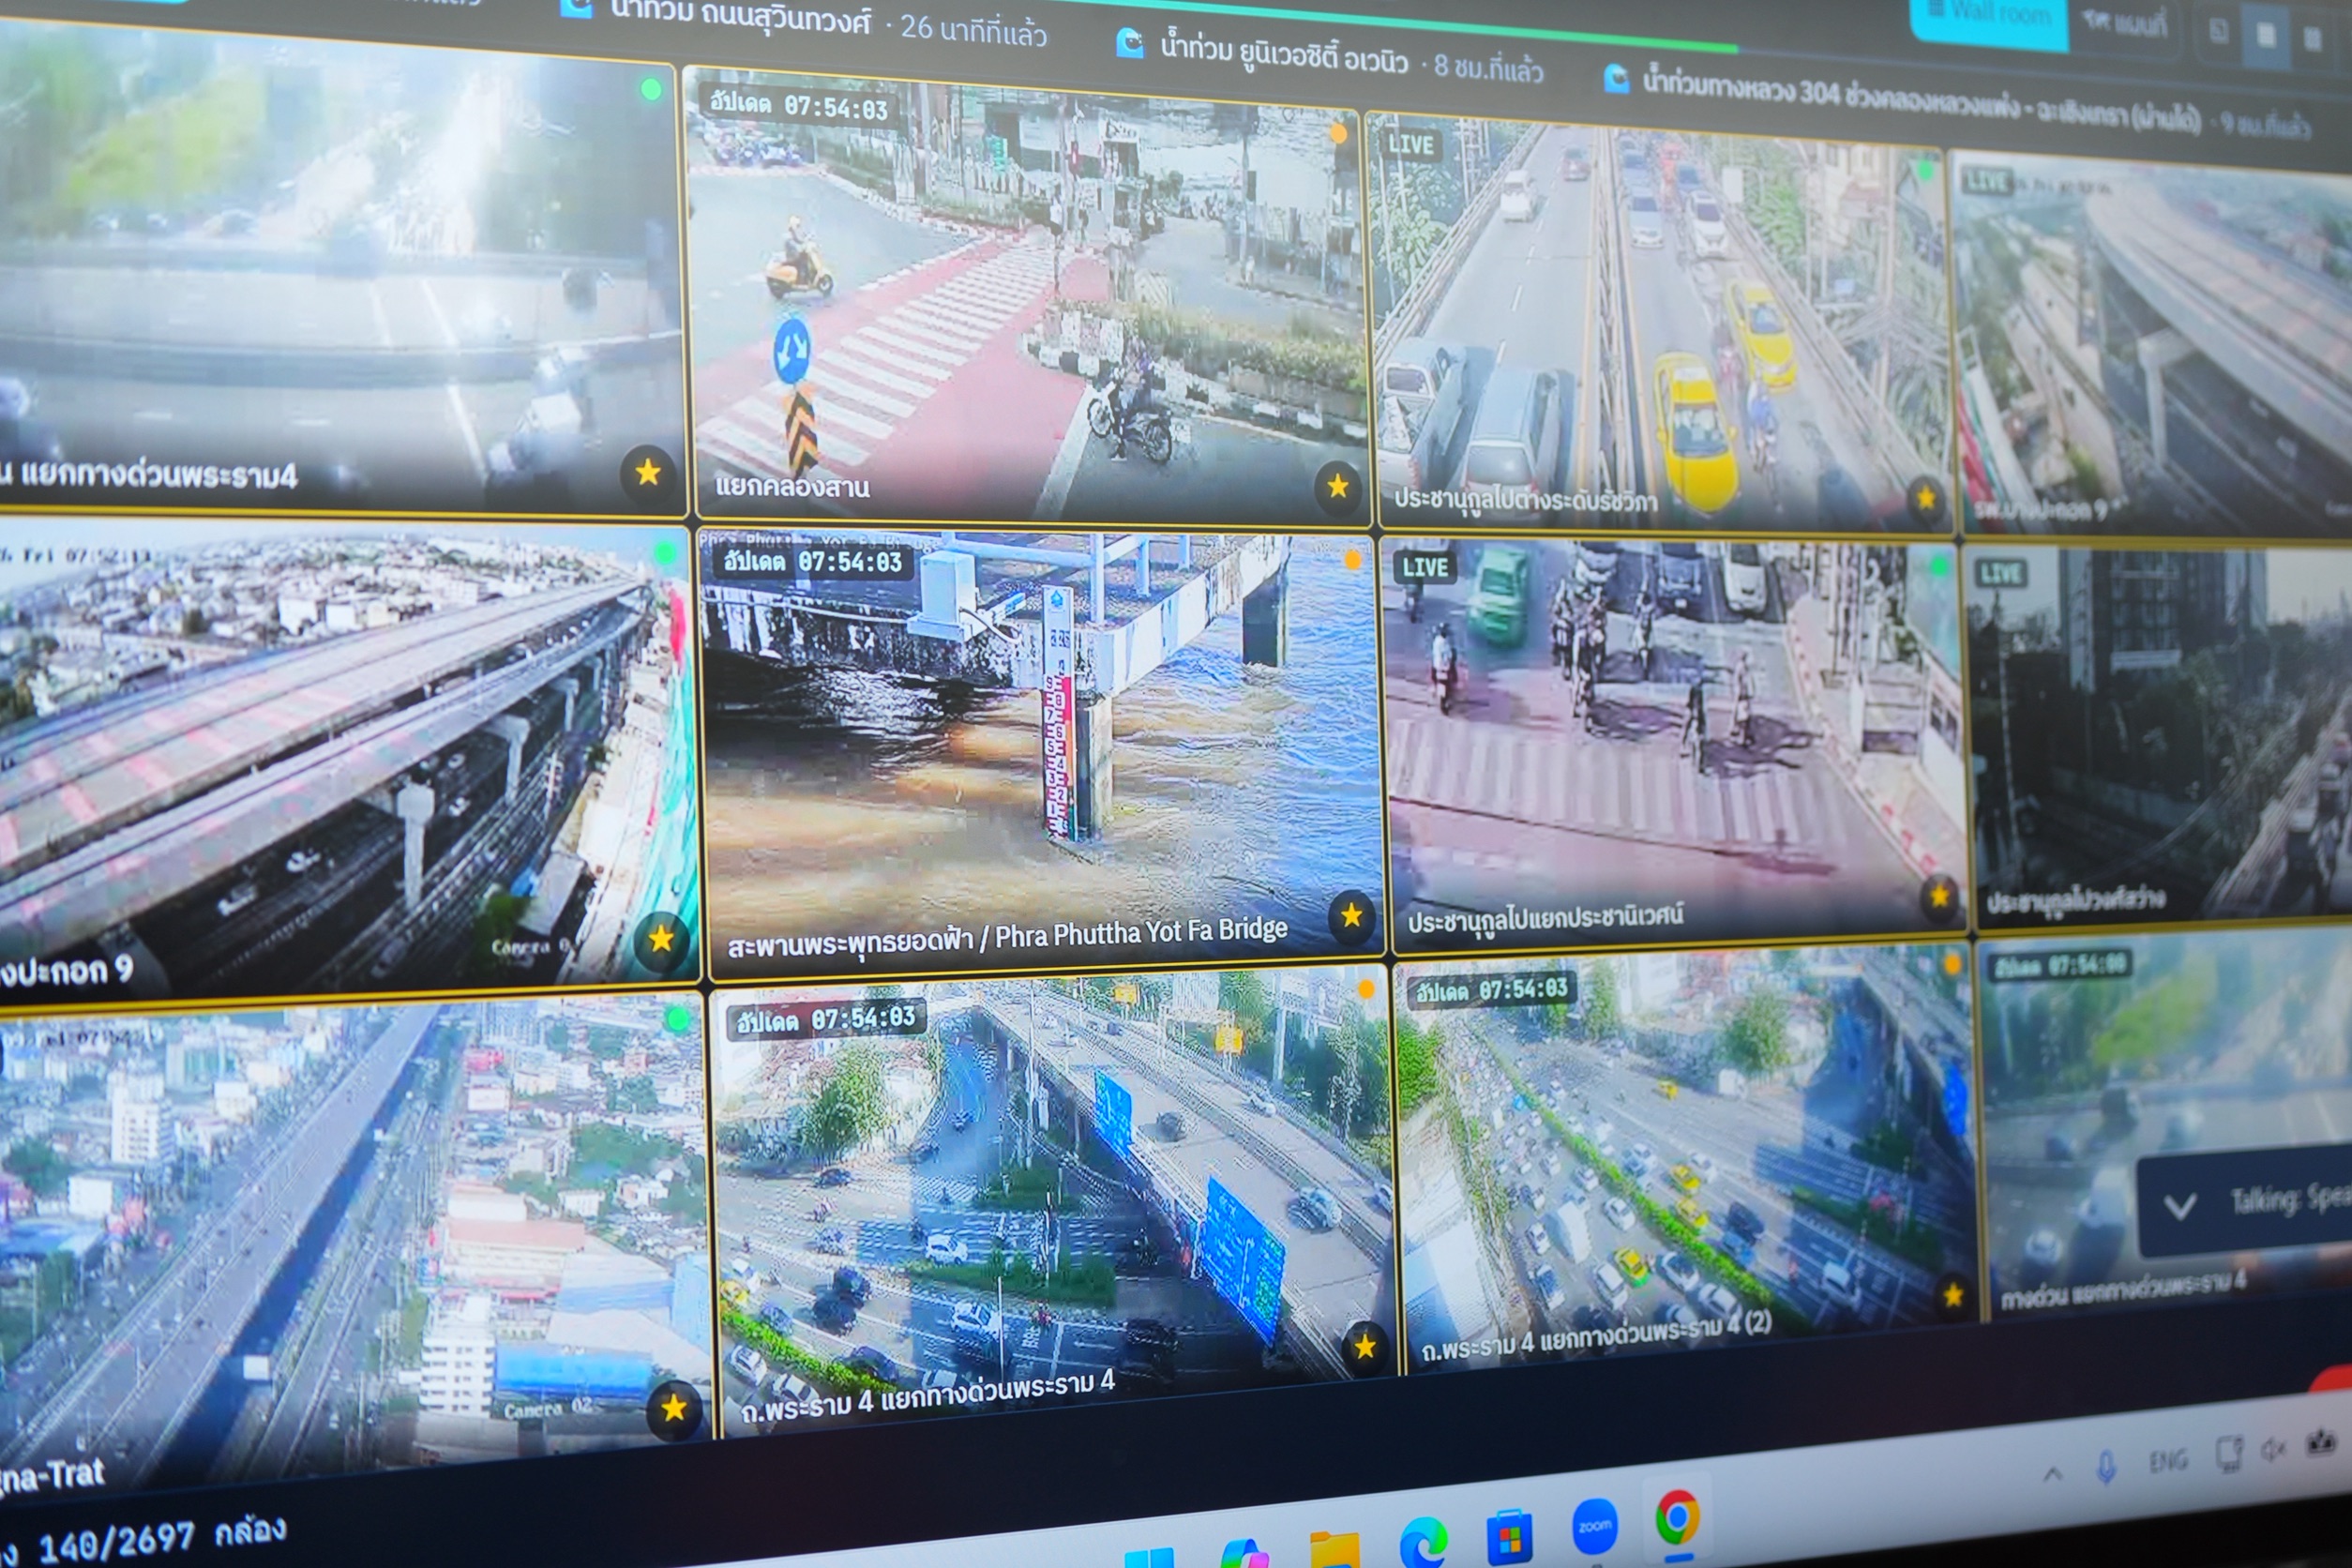Select the dense grid layout icon at far right

tap(2313, 39)
